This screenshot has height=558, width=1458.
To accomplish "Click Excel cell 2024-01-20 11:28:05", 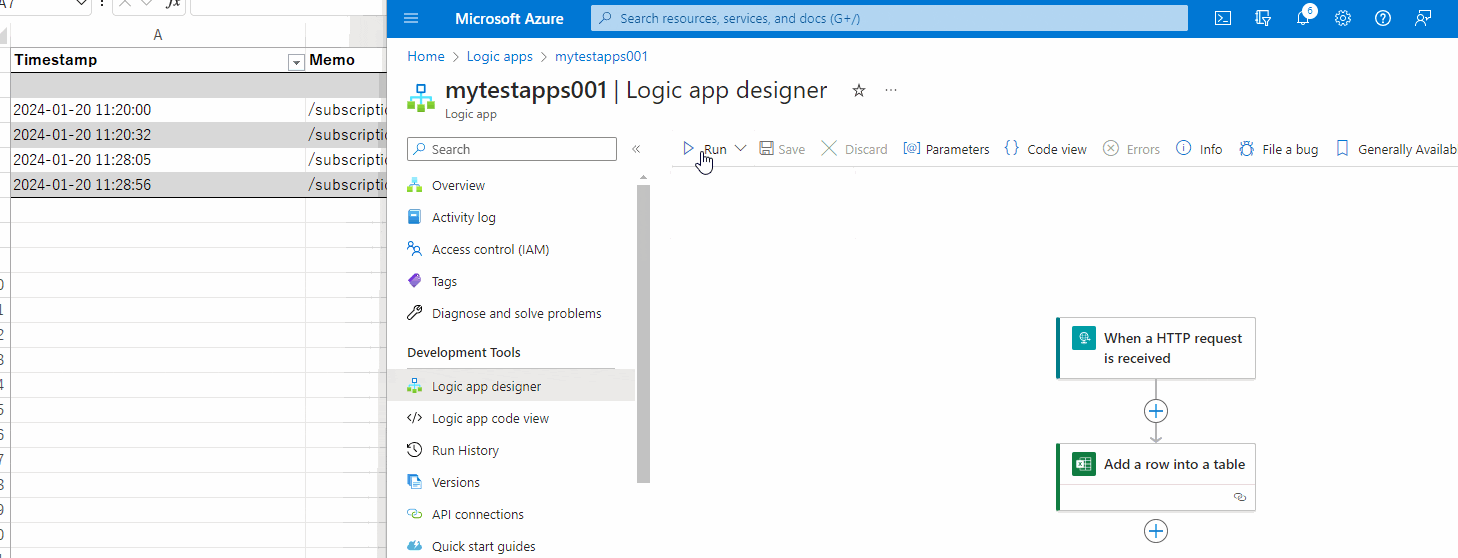I will (158, 160).
